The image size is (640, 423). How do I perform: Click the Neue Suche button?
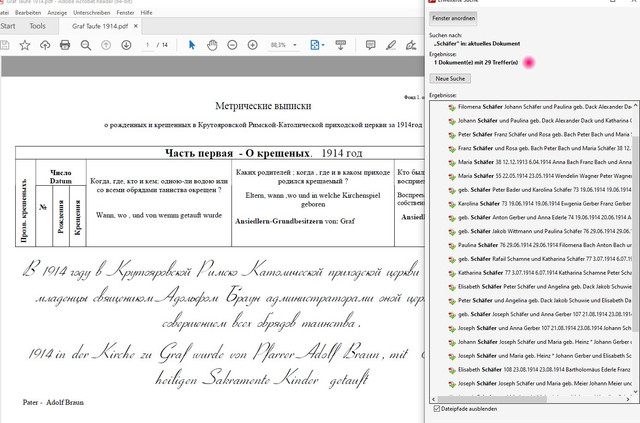[x=450, y=78]
